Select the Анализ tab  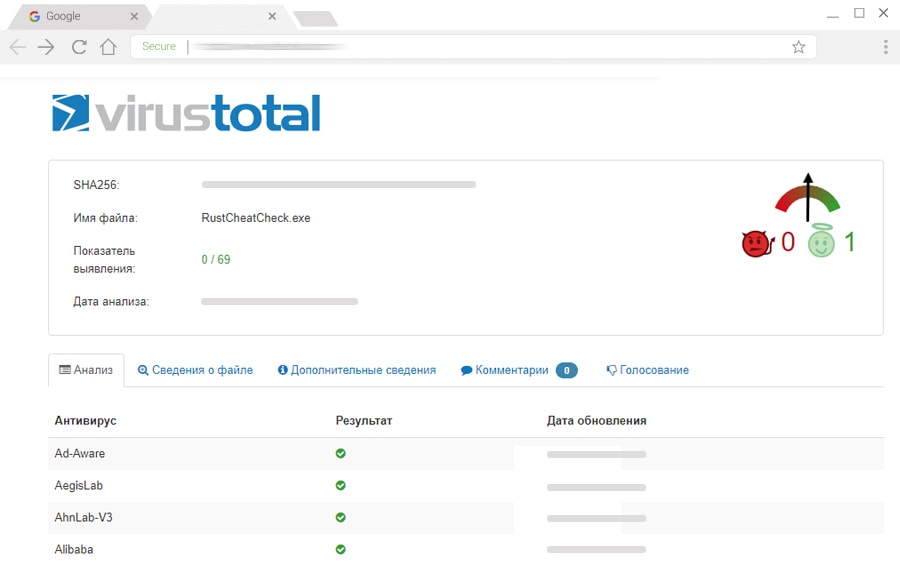tap(86, 370)
